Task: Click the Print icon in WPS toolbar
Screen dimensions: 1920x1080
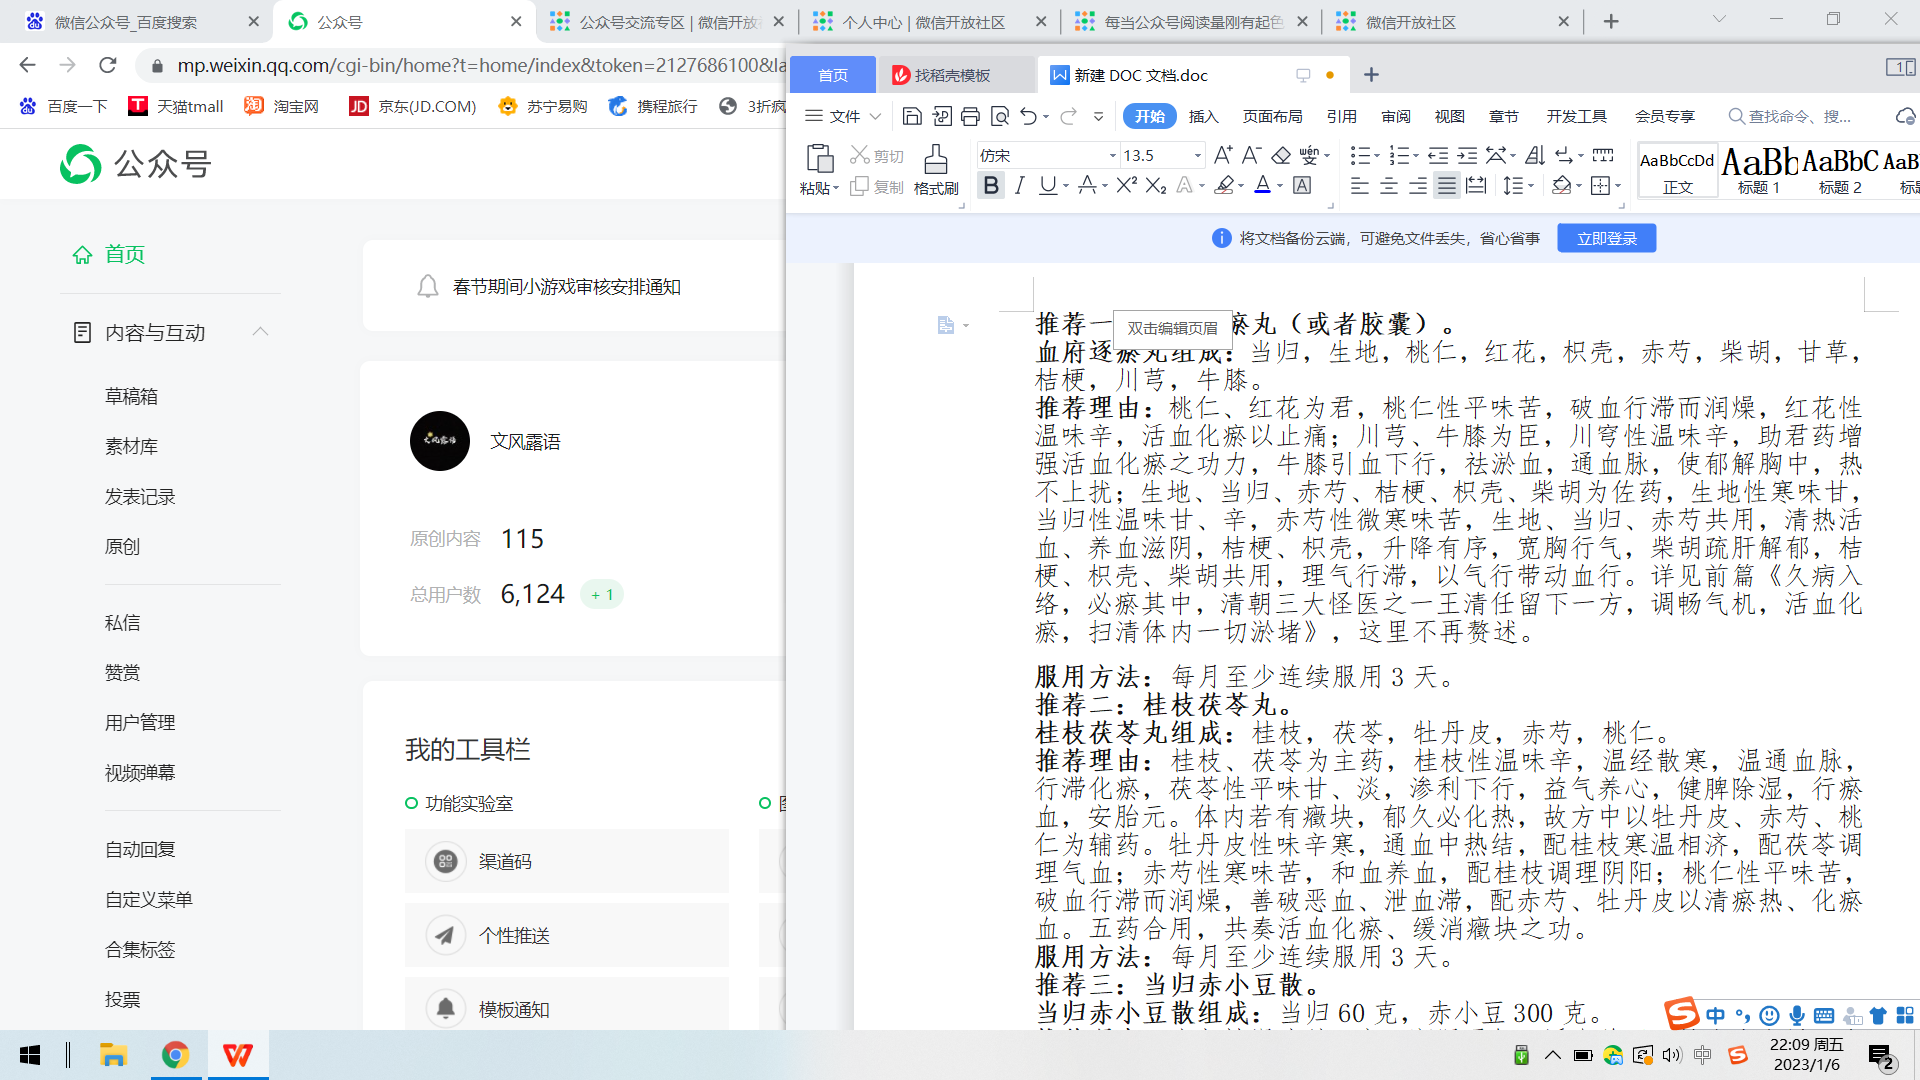Action: click(x=970, y=117)
